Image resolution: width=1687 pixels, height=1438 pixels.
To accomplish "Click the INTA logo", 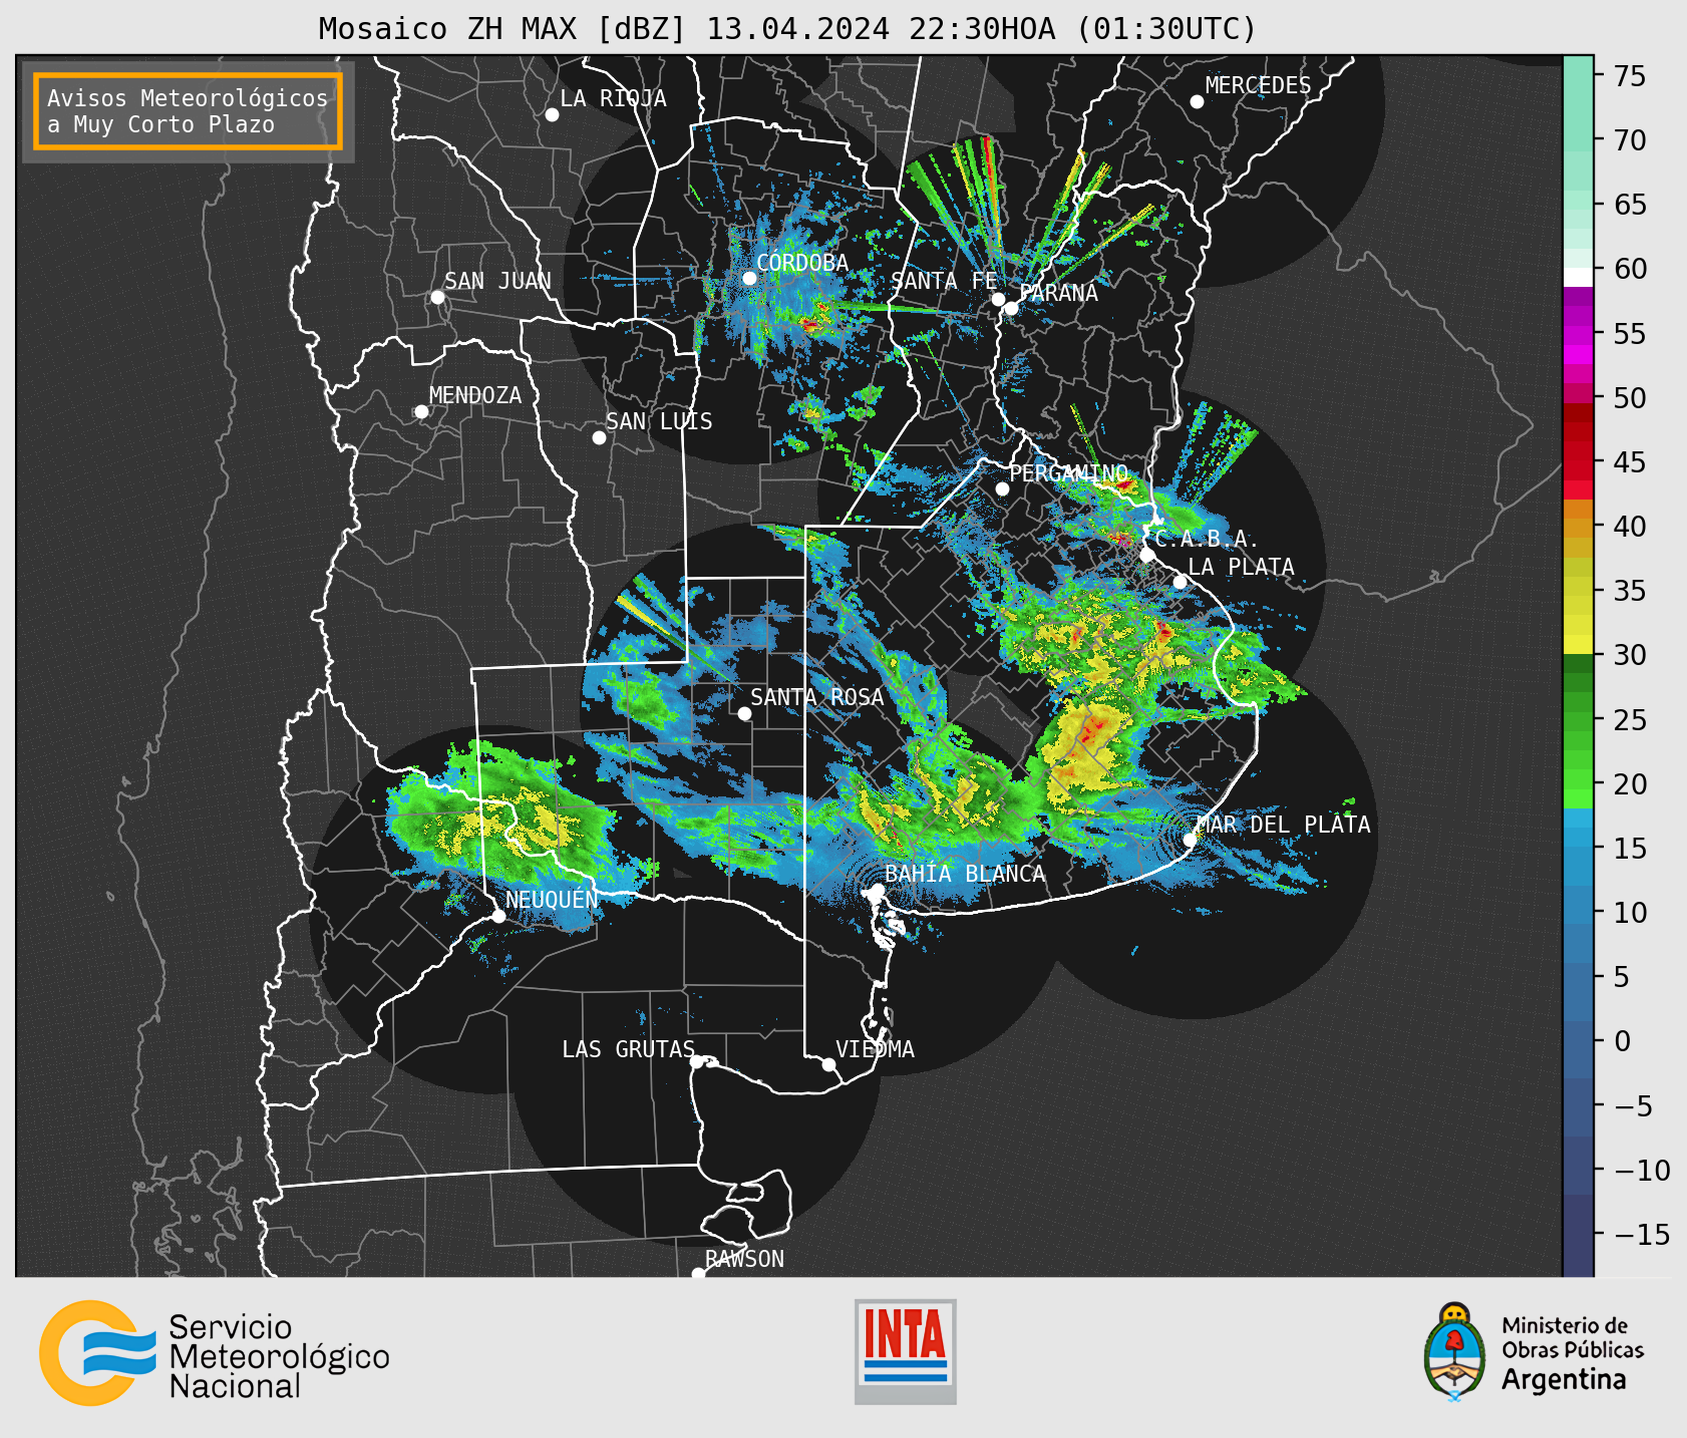I will point(905,1351).
